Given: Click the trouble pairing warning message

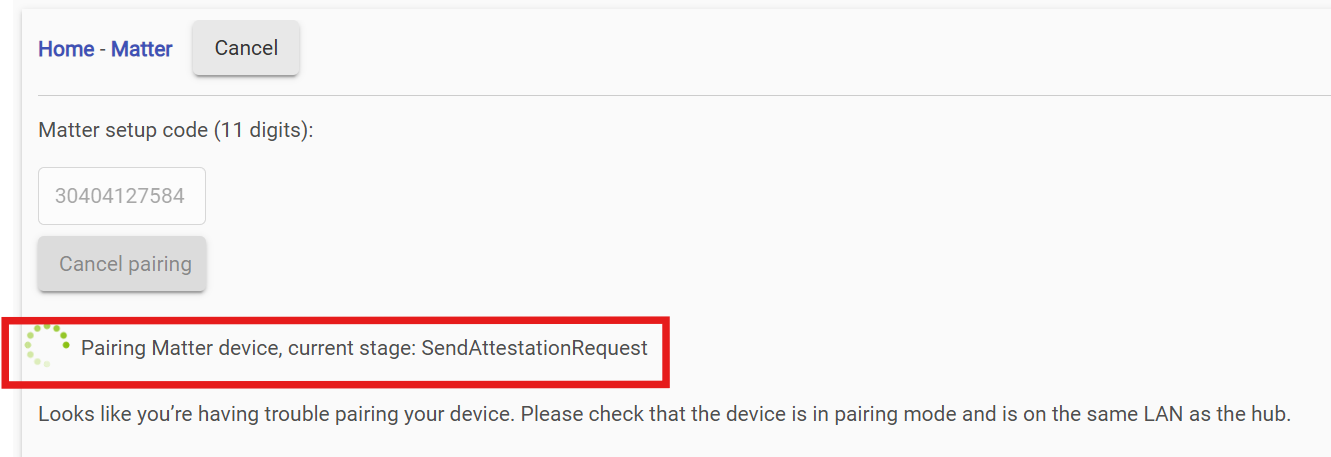Looking at the screenshot, I should [x=664, y=413].
